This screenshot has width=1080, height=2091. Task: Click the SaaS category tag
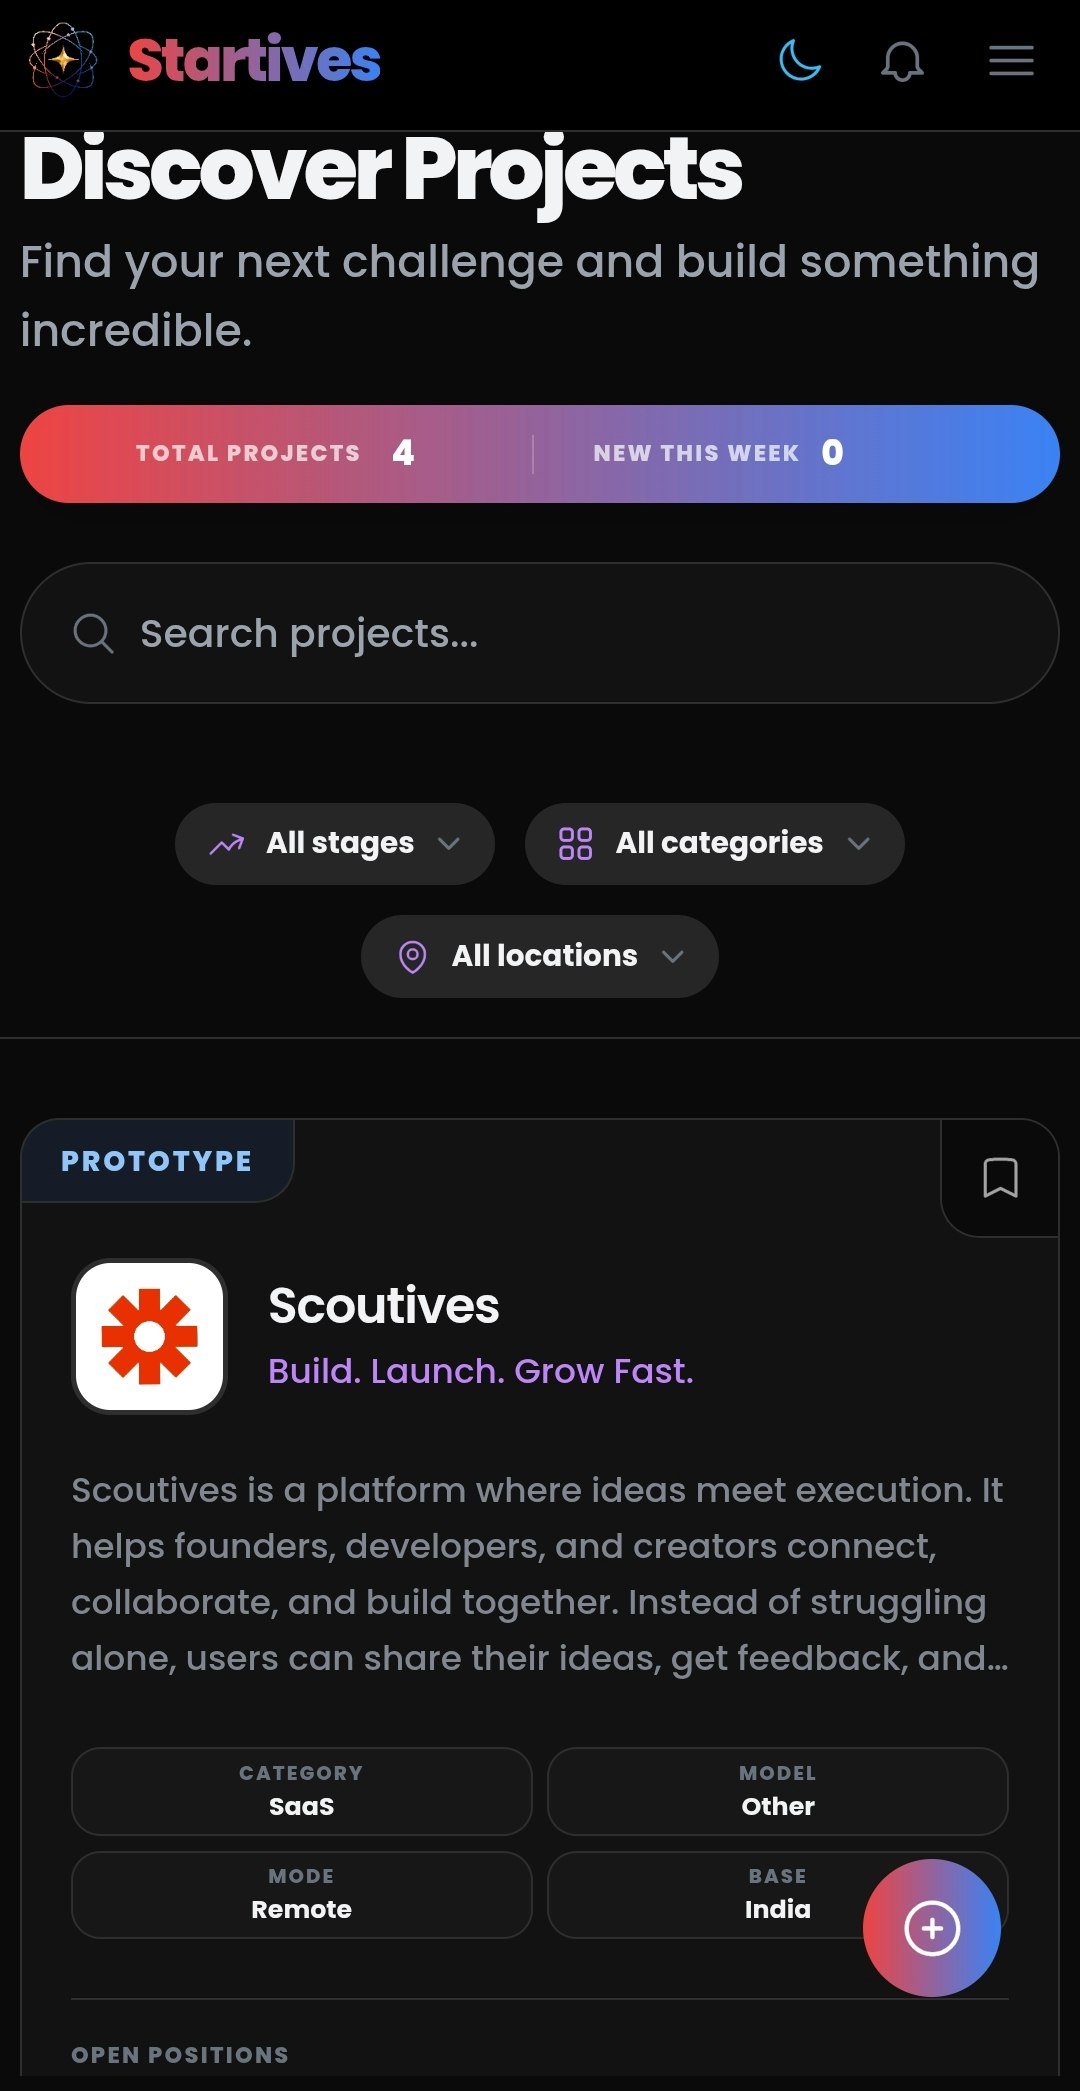coord(302,1792)
